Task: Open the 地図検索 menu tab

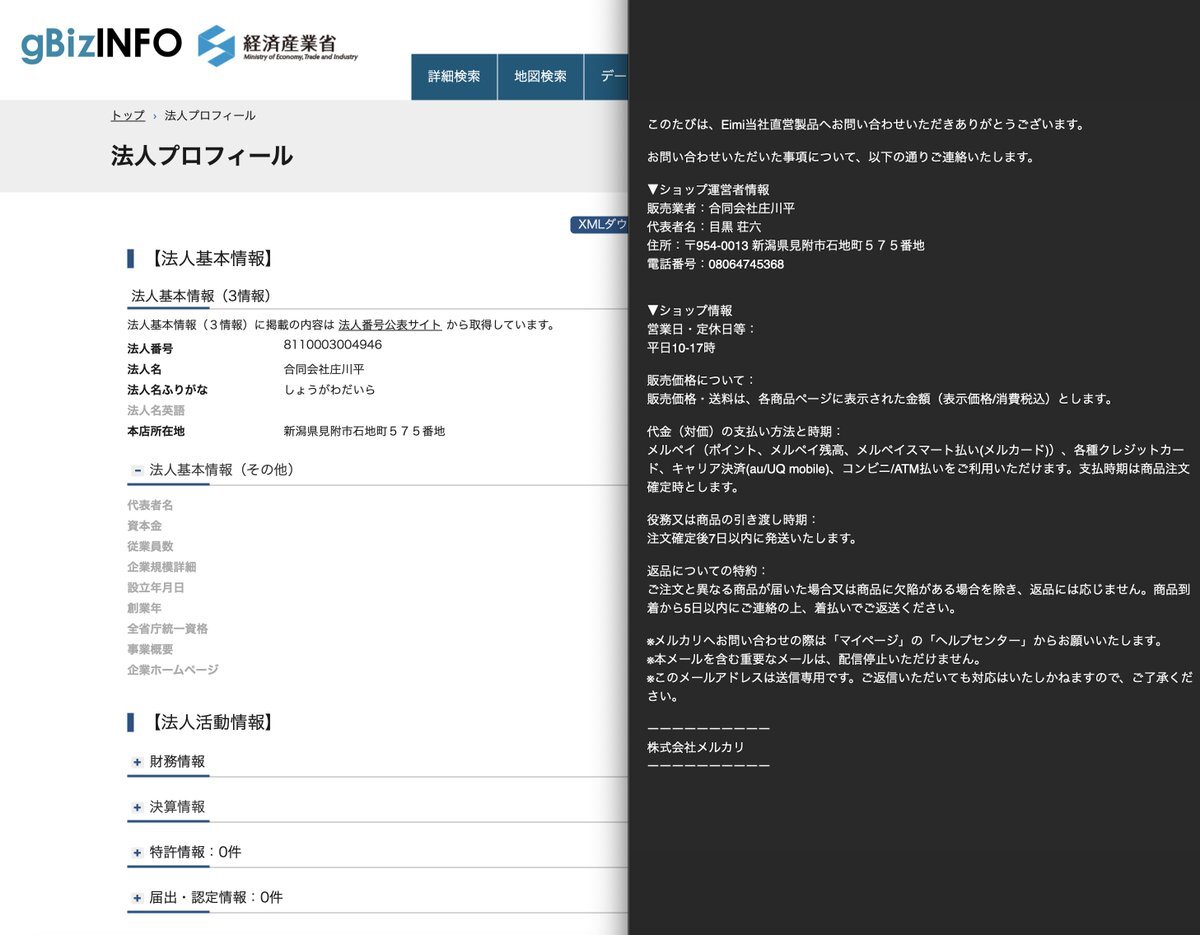Action: pyautogui.click(x=541, y=77)
